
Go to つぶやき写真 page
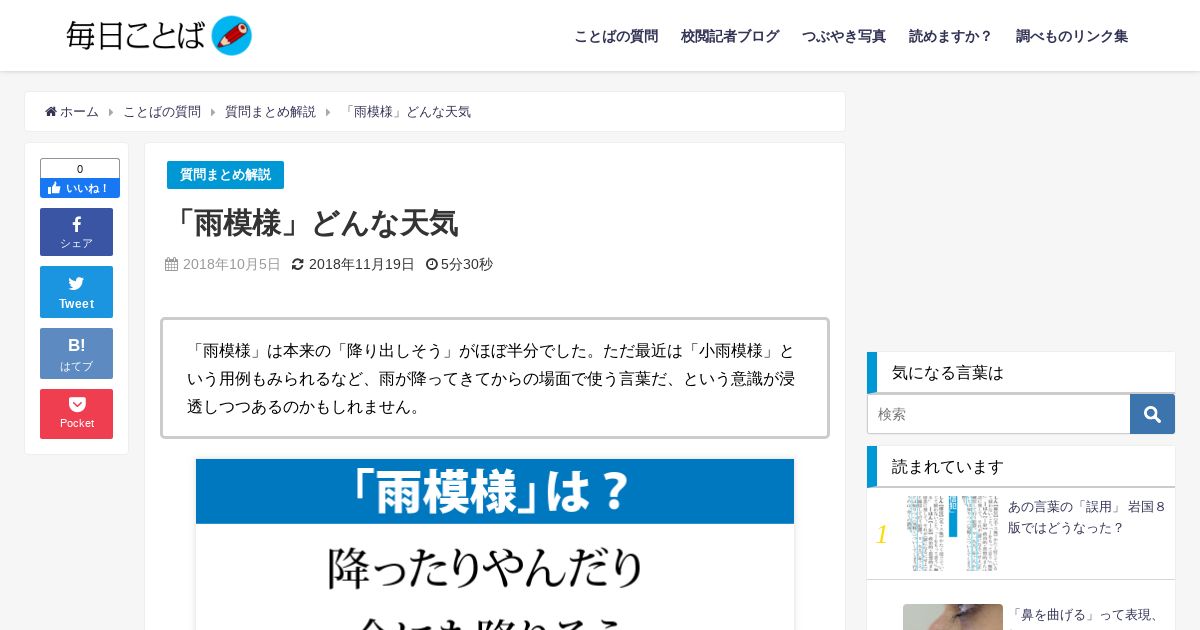[x=844, y=36]
